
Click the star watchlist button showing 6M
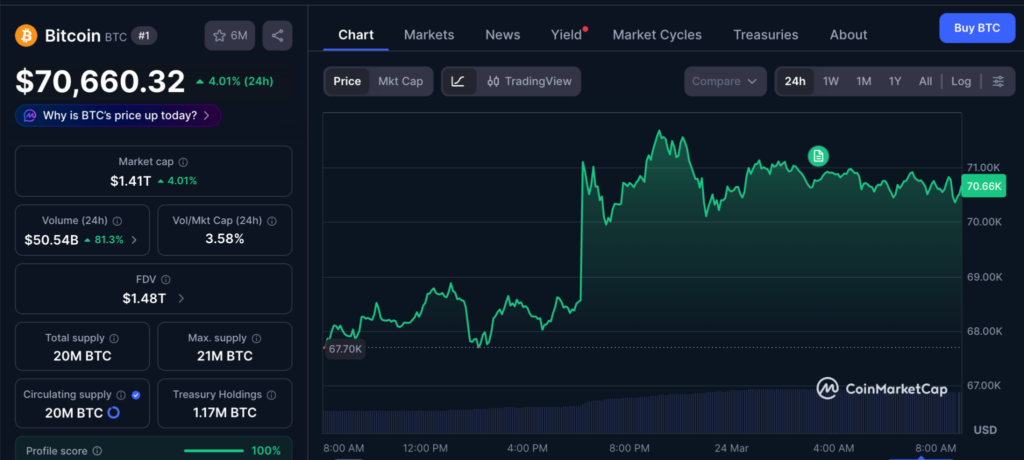click(x=229, y=36)
